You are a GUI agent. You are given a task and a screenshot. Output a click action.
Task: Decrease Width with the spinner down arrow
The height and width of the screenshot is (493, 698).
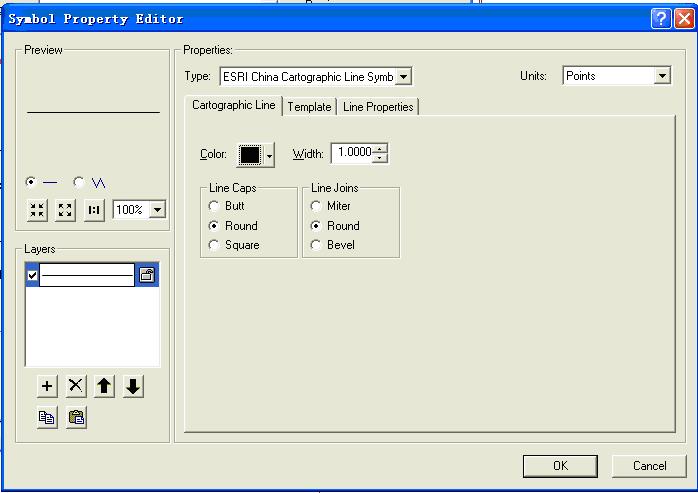click(x=379, y=158)
